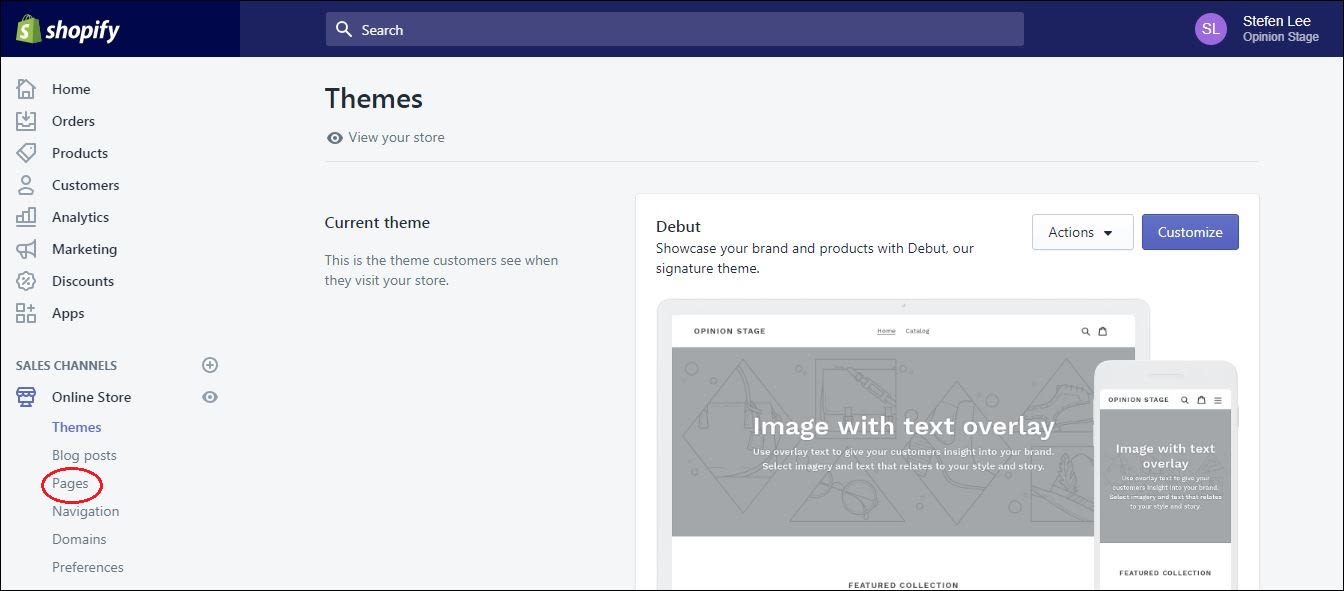Open the Blog posts section
The width and height of the screenshot is (1344, 591).
click(85, 455)
